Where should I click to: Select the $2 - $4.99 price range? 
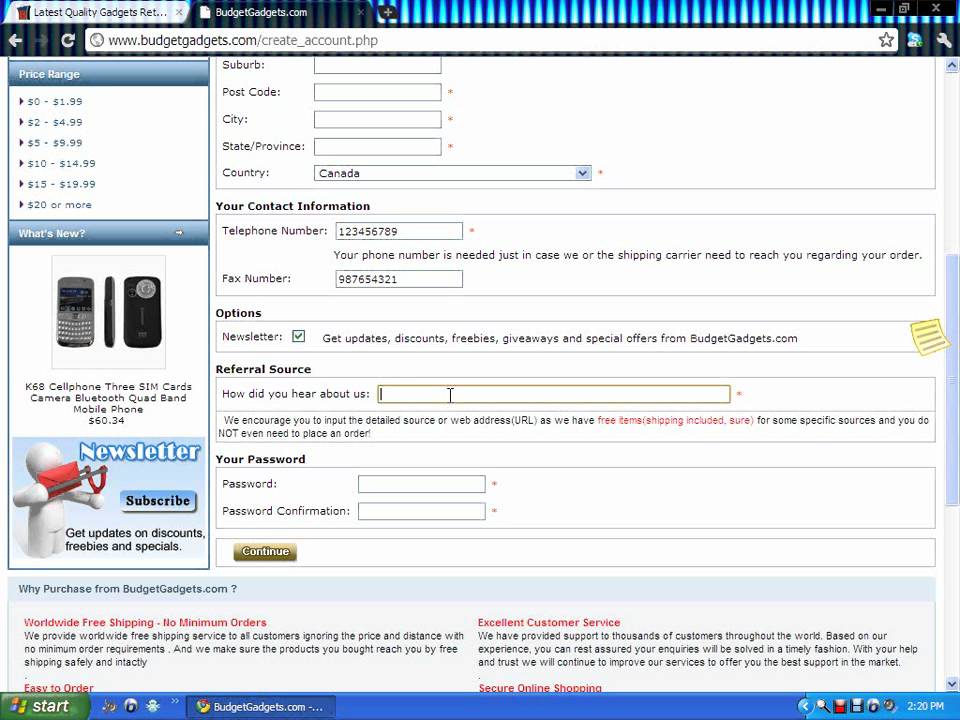(x=54, y=122)
